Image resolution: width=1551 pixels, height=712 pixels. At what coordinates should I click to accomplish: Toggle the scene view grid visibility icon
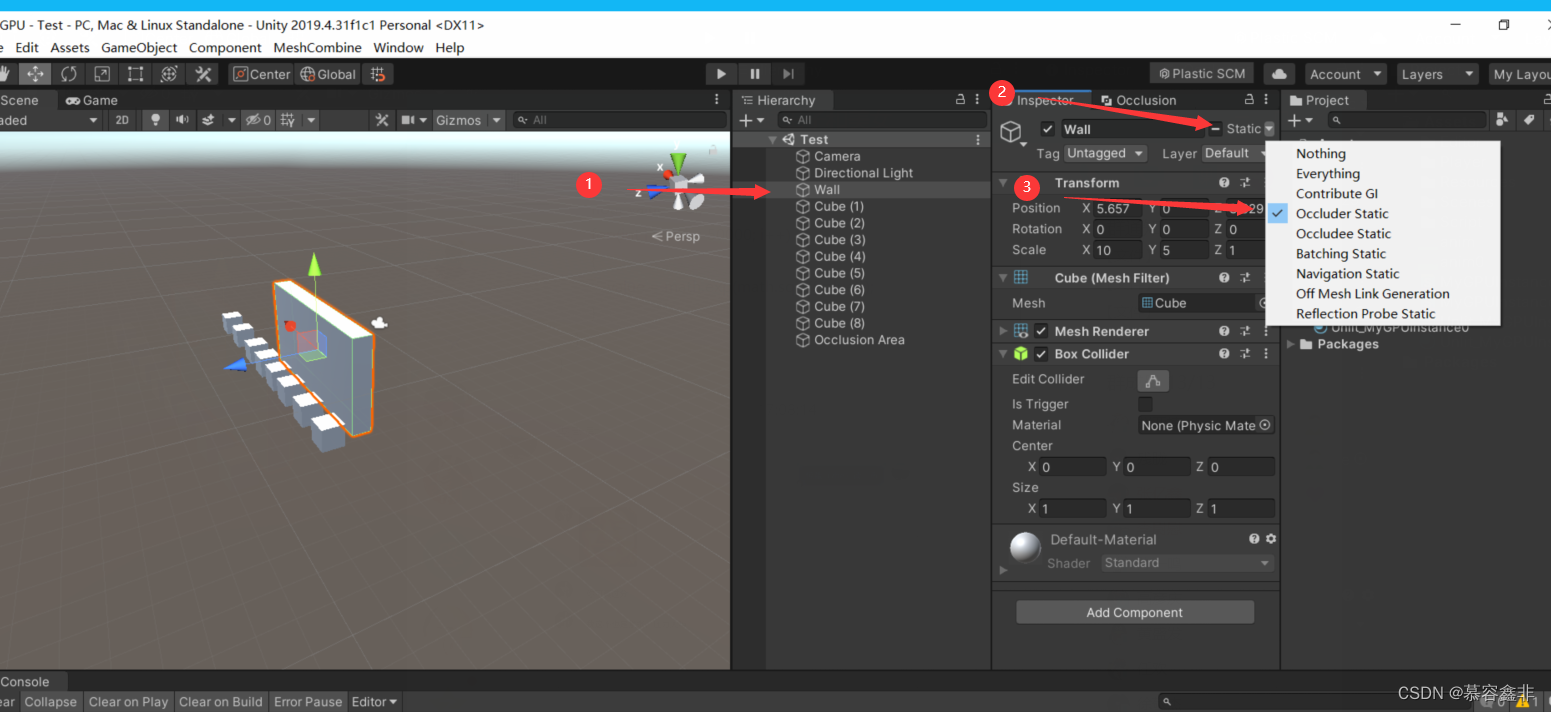tap(286, 120)
